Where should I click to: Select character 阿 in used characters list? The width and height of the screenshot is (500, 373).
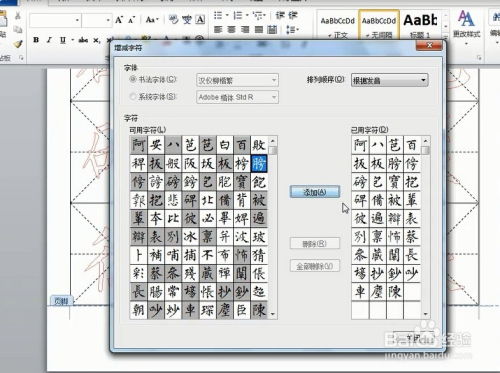[360, 145]
